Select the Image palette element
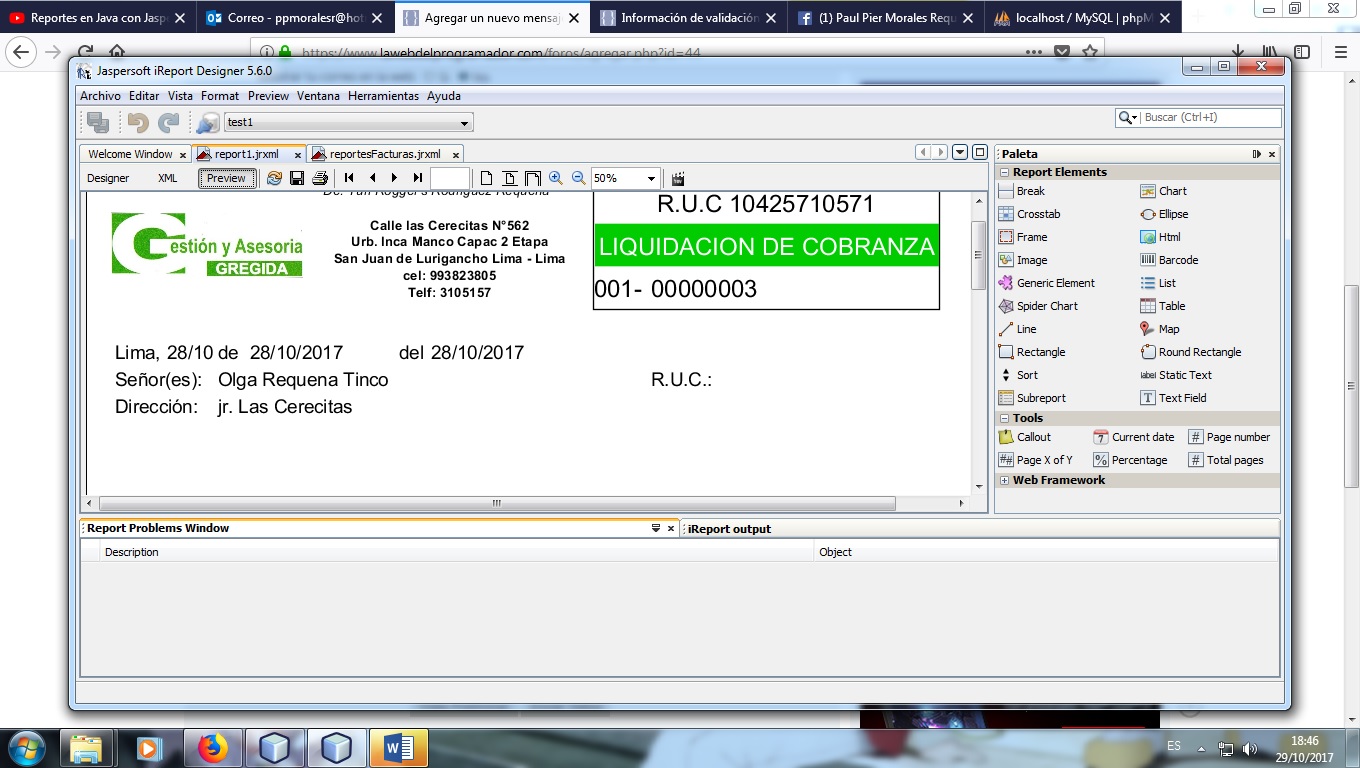The width and height of the screenshot is (1360, 768). [1023, 260]
